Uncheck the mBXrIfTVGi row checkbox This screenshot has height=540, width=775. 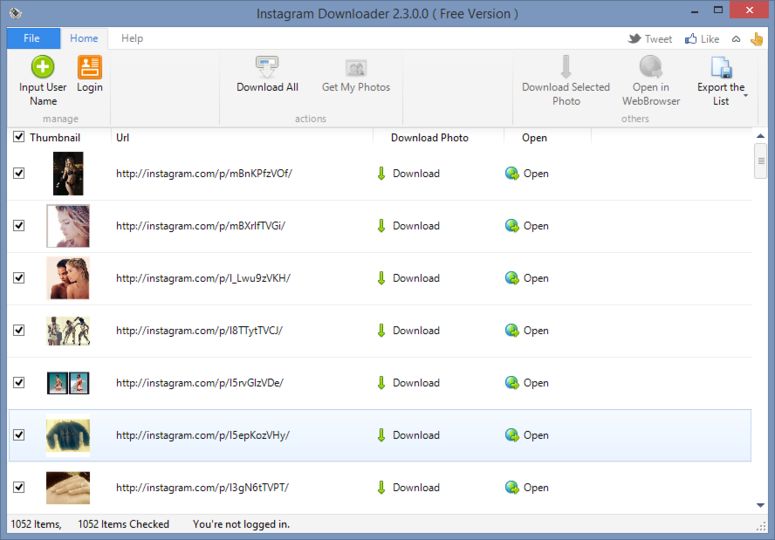point(19,226)
